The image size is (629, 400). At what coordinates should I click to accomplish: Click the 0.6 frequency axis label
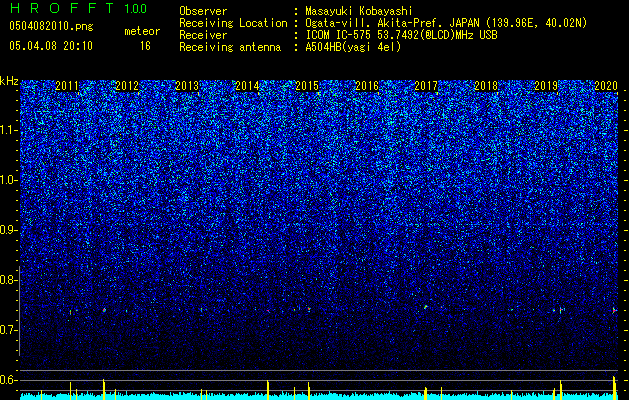pos(8,380)
